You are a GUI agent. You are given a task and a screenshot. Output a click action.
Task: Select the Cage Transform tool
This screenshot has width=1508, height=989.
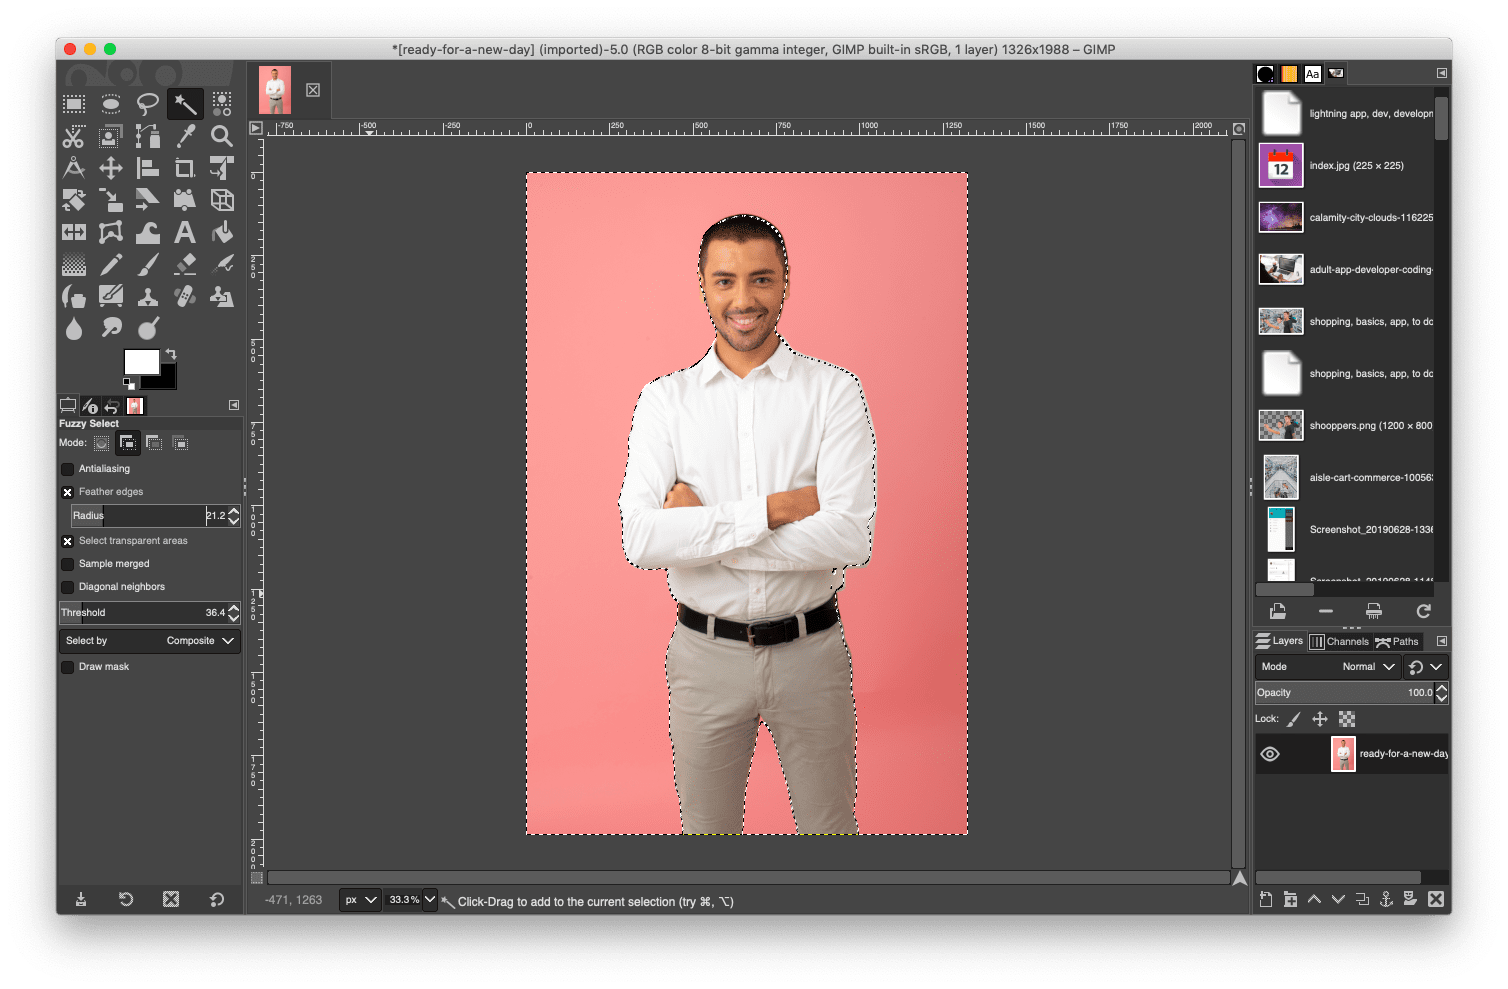click(x=111, y=232)
